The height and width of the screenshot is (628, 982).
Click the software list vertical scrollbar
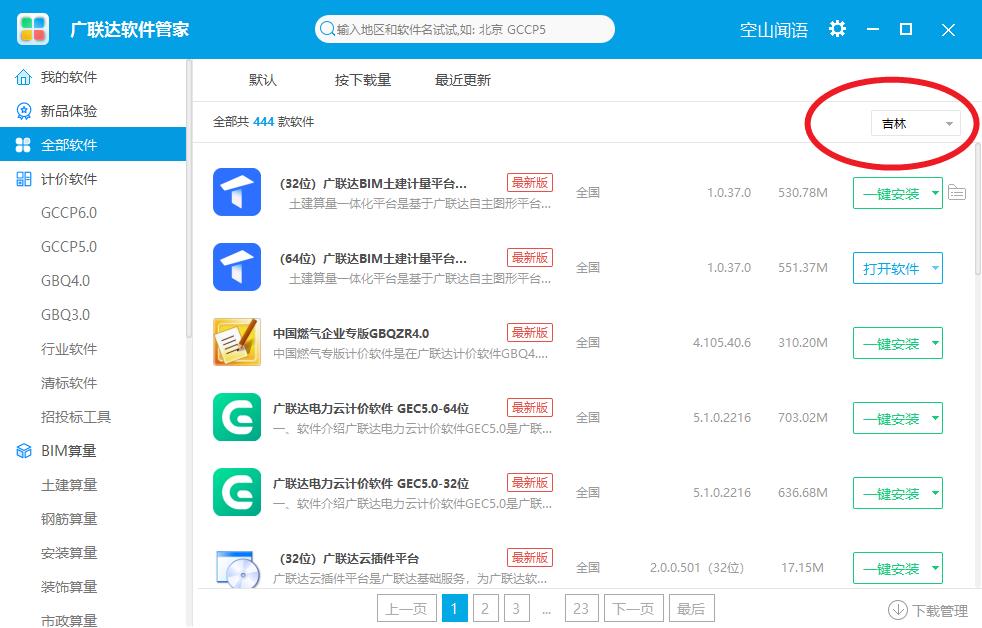click(978, 210)
